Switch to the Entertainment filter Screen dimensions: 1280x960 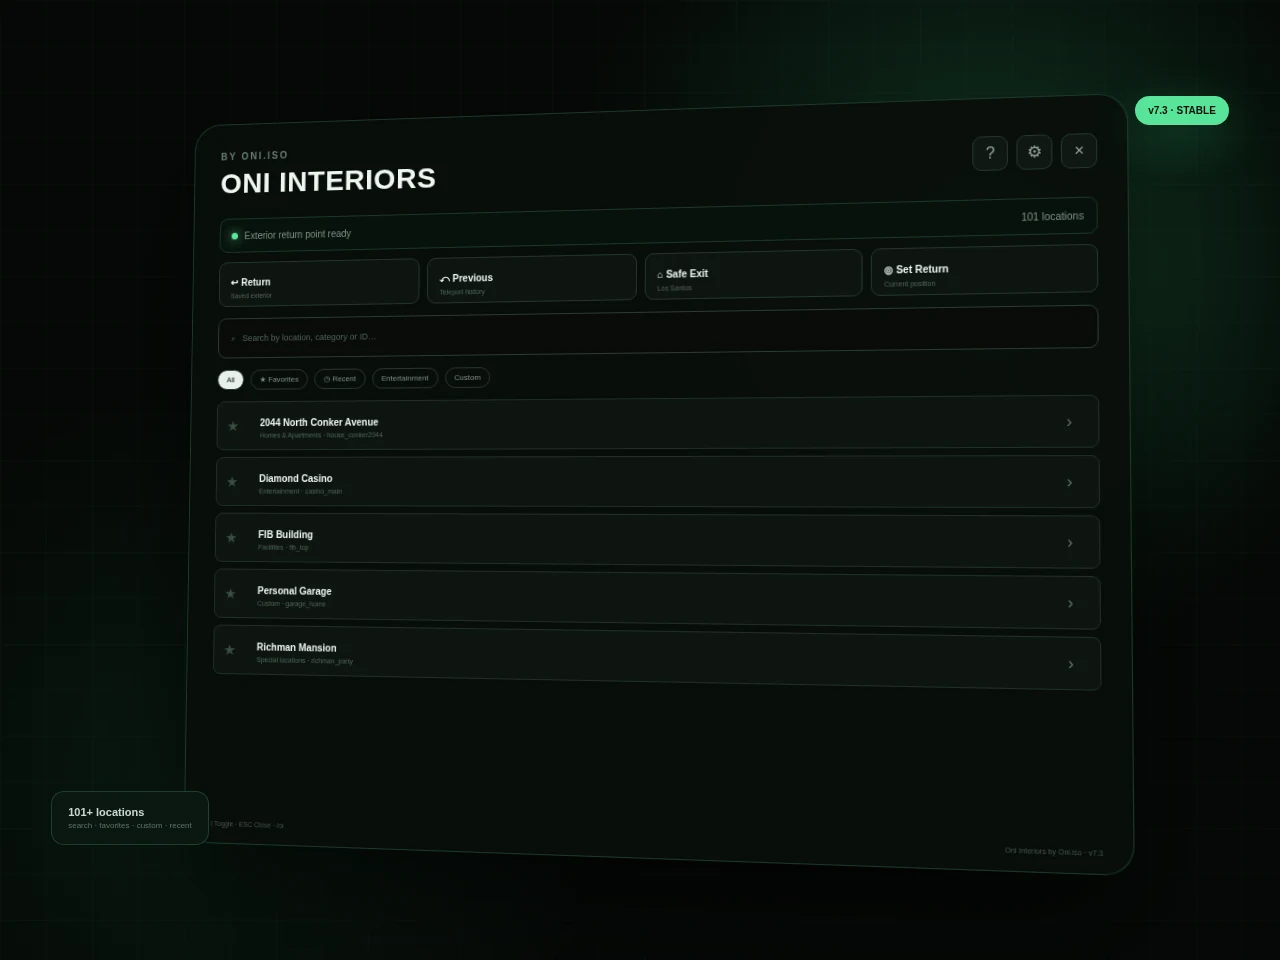[x=405, y=378]
